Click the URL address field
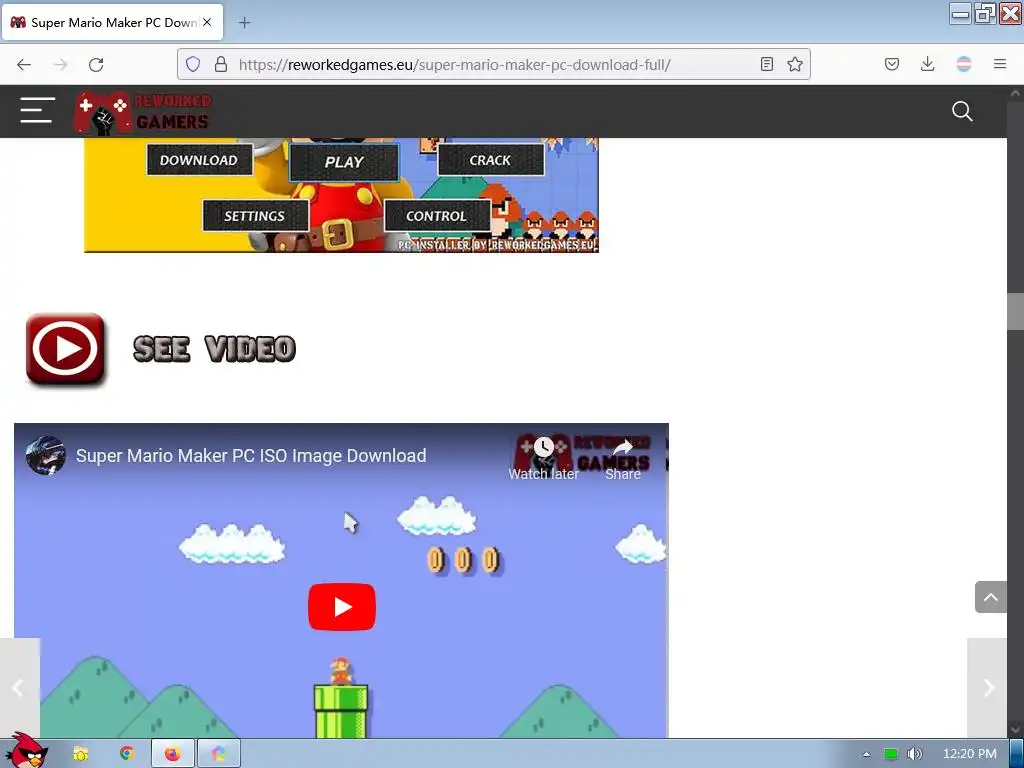The image size is (1024, 768). [493, 64]
